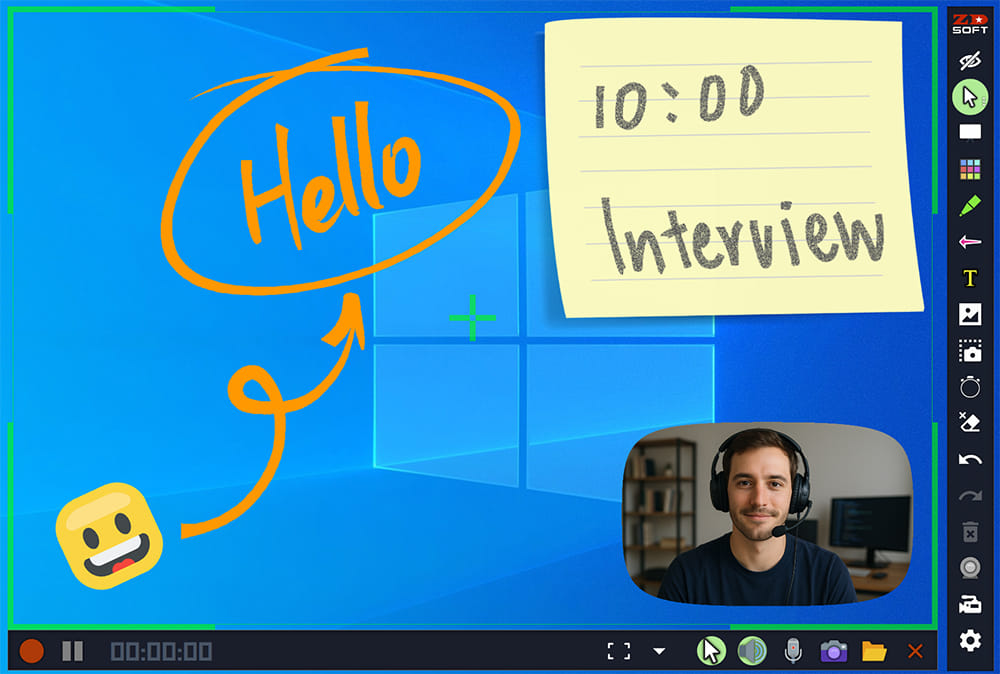Toggle cursor capture in bottom bar

[x=711, y=652]
